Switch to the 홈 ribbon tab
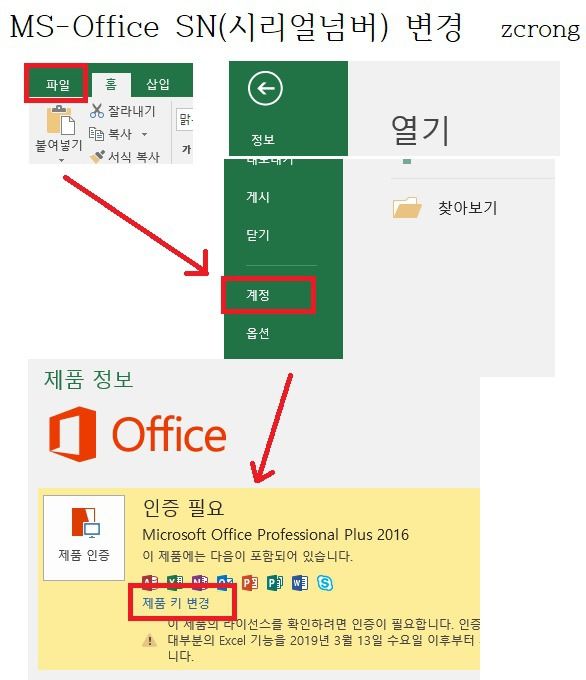The width and height of the screenshot is (586, 680). point(111,85)
